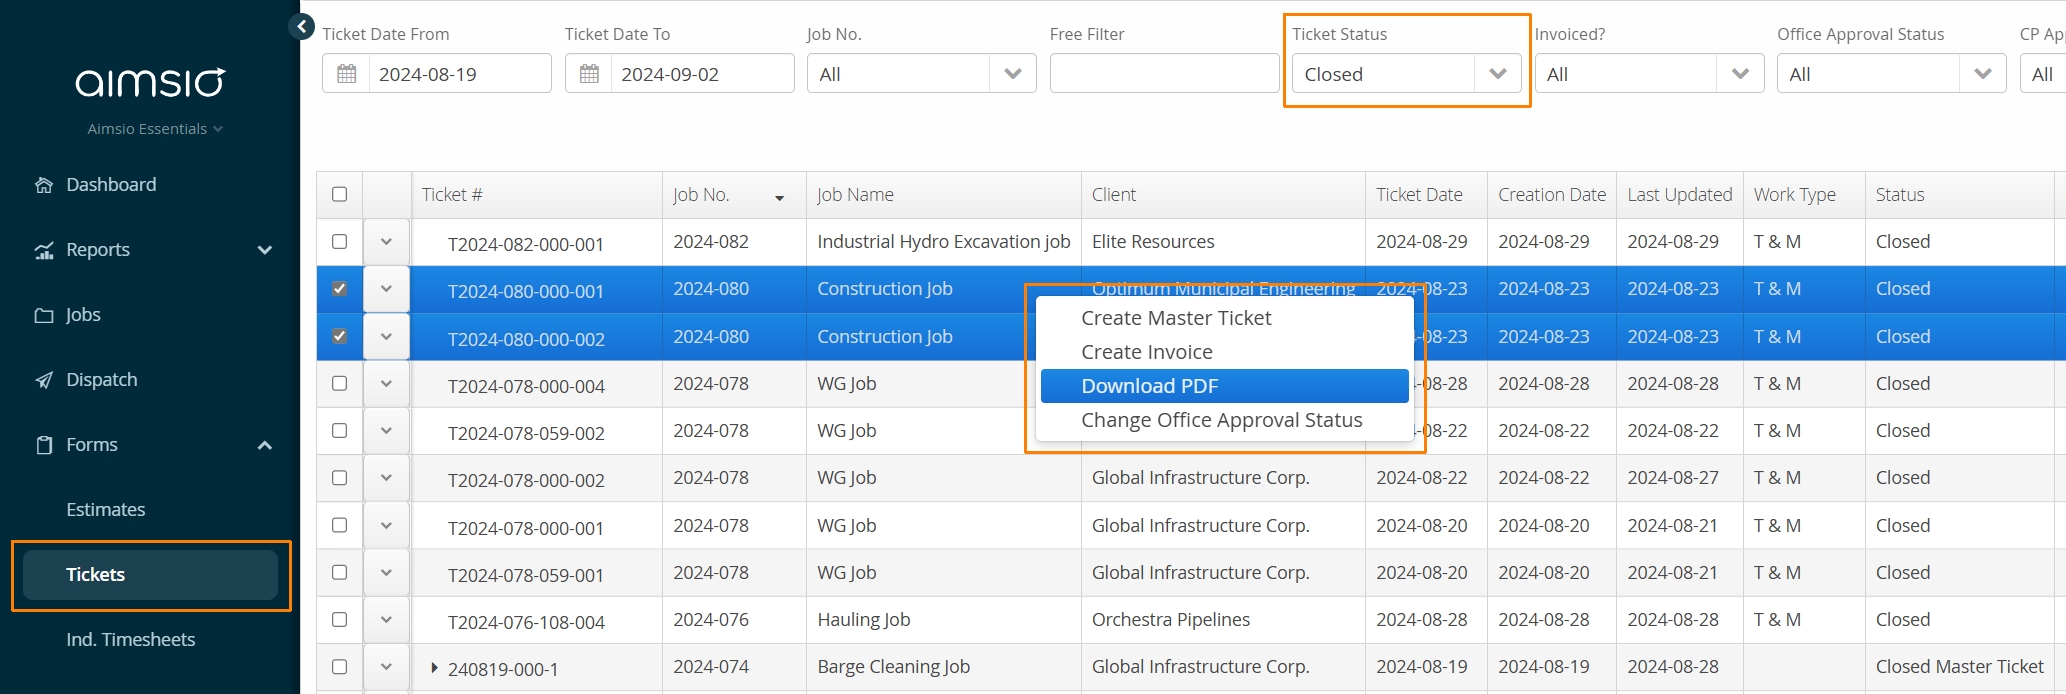The width and height of the screenshot is (2066, 694).
Task: Open row actions for T2024-078-059-001
Action: (x=386, y=573)
